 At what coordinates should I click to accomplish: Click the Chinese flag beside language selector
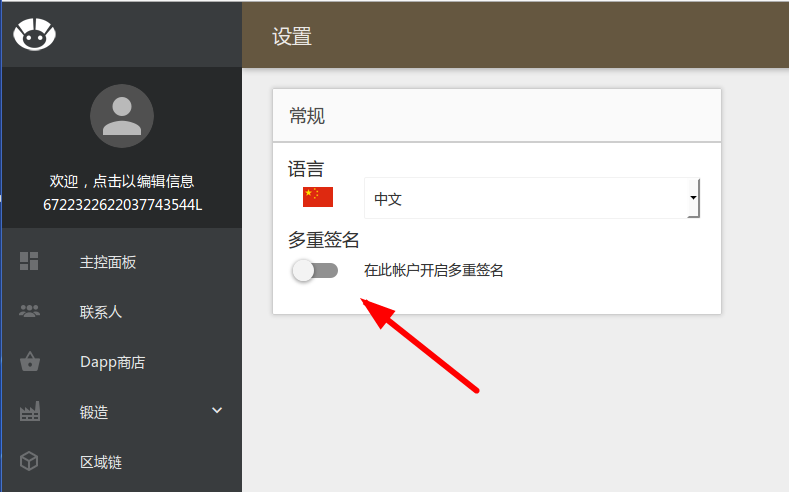(317, 197)
